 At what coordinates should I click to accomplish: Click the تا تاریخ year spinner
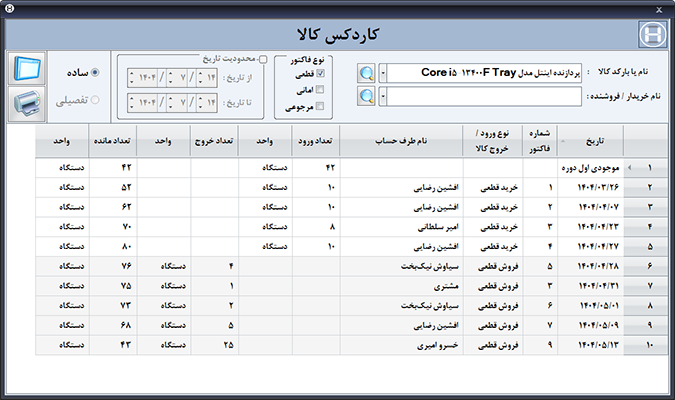143,103
